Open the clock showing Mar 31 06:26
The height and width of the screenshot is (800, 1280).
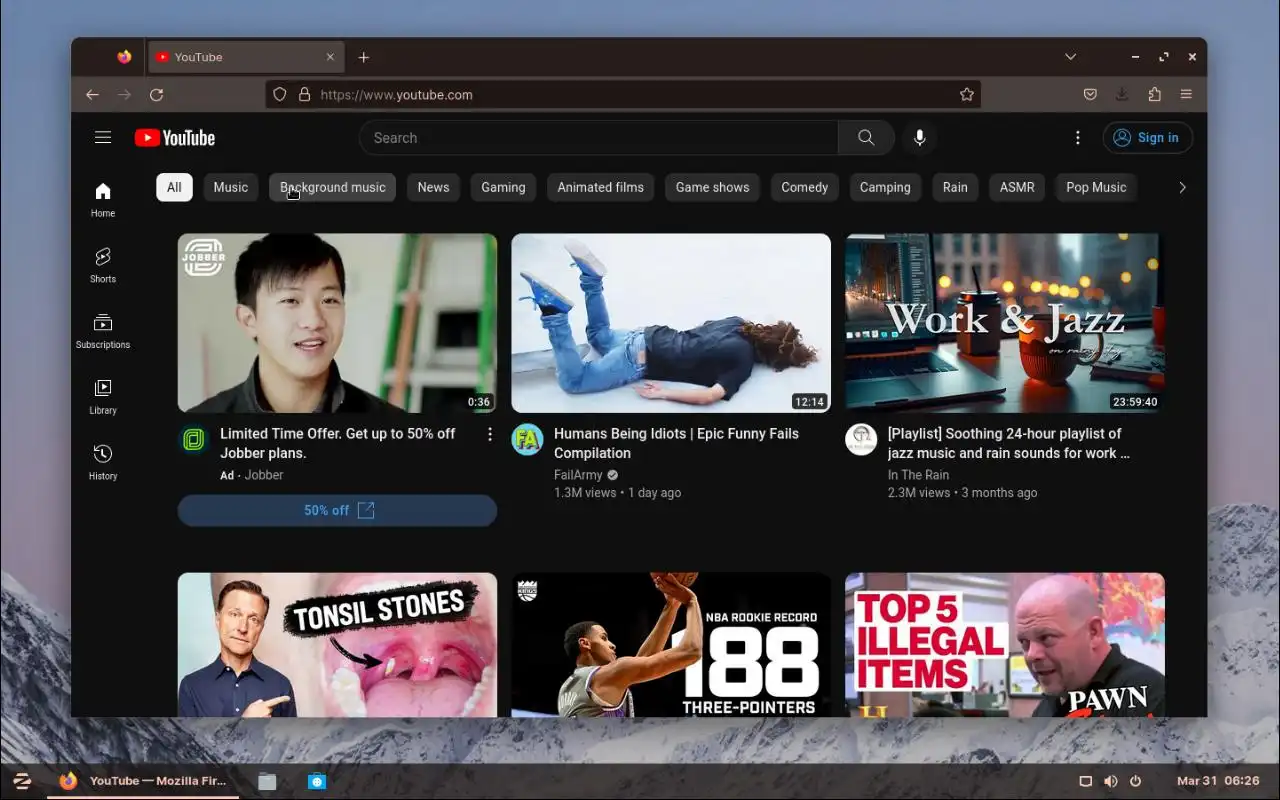point(1218,781)
